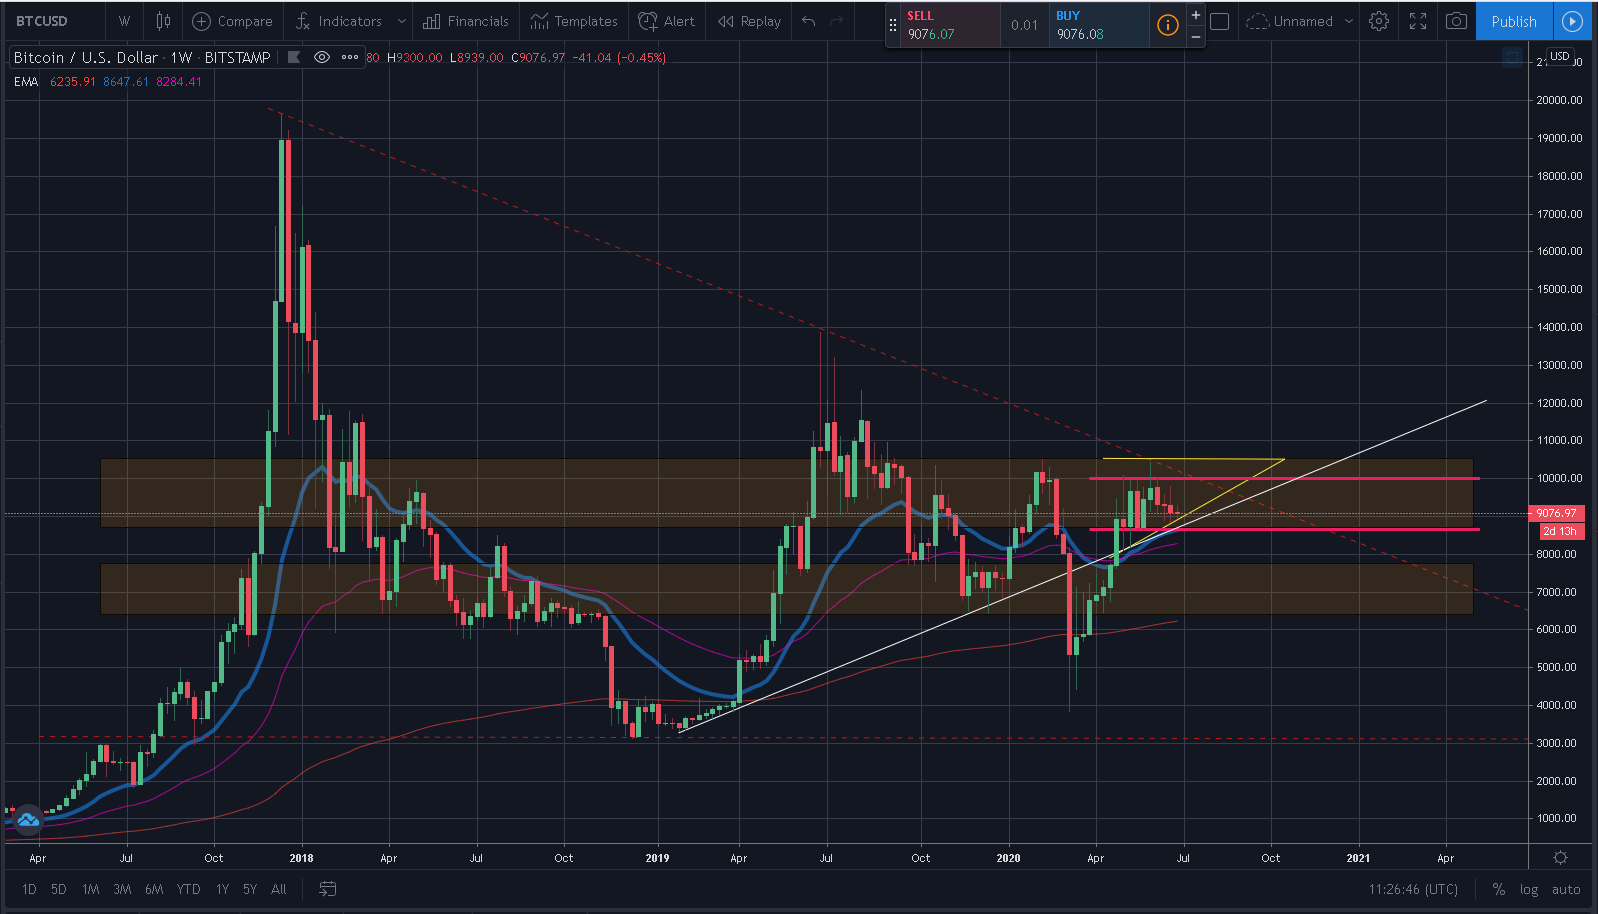
Task: Open the go-to-date calendar icon
Action: point(327,889)
